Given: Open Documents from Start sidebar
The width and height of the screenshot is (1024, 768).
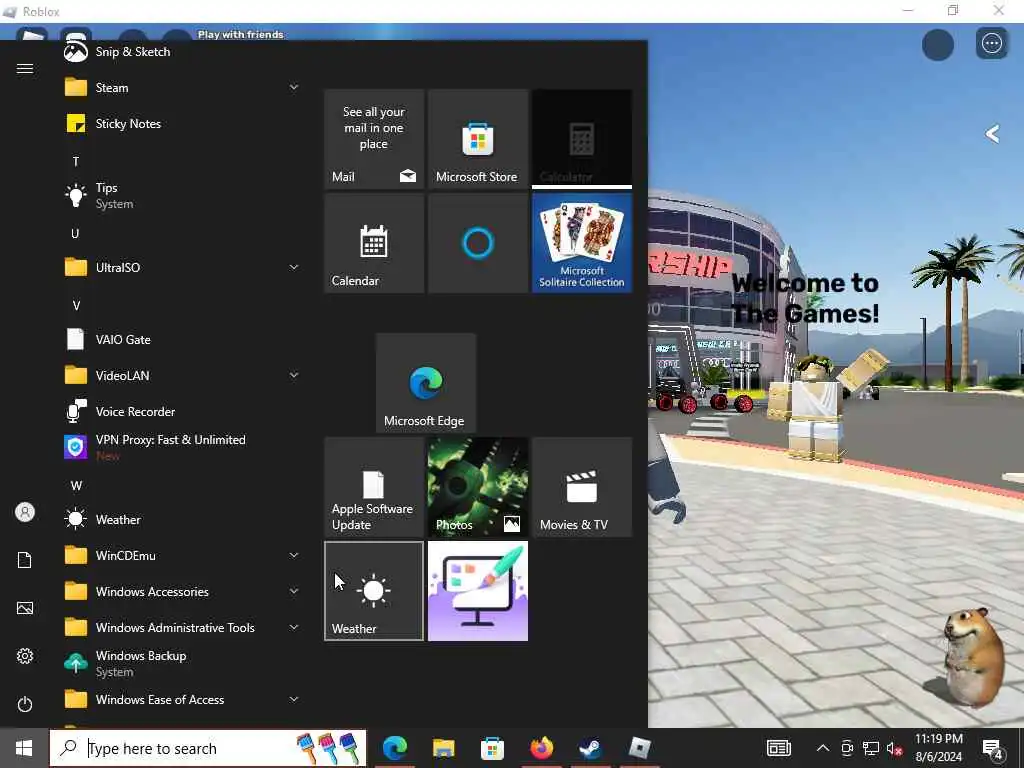Looking at the screenshot, I should click(25, 560).
